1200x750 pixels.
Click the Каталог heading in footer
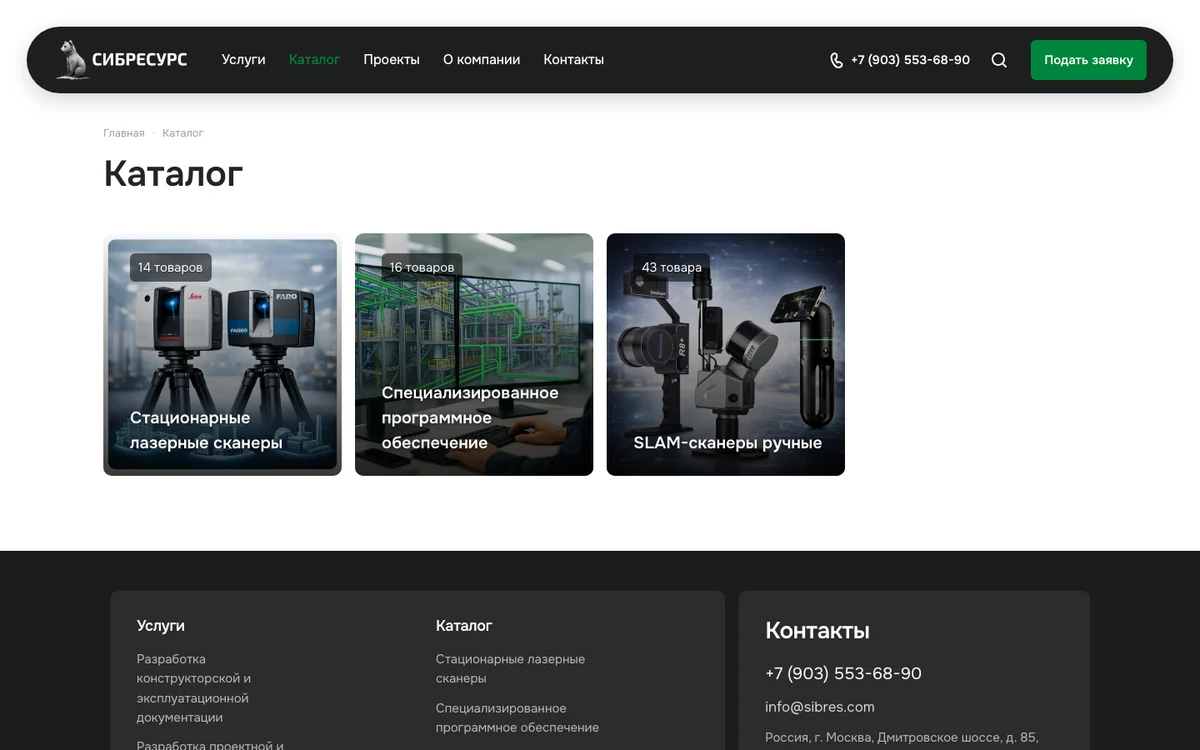[x=464, y=626]
